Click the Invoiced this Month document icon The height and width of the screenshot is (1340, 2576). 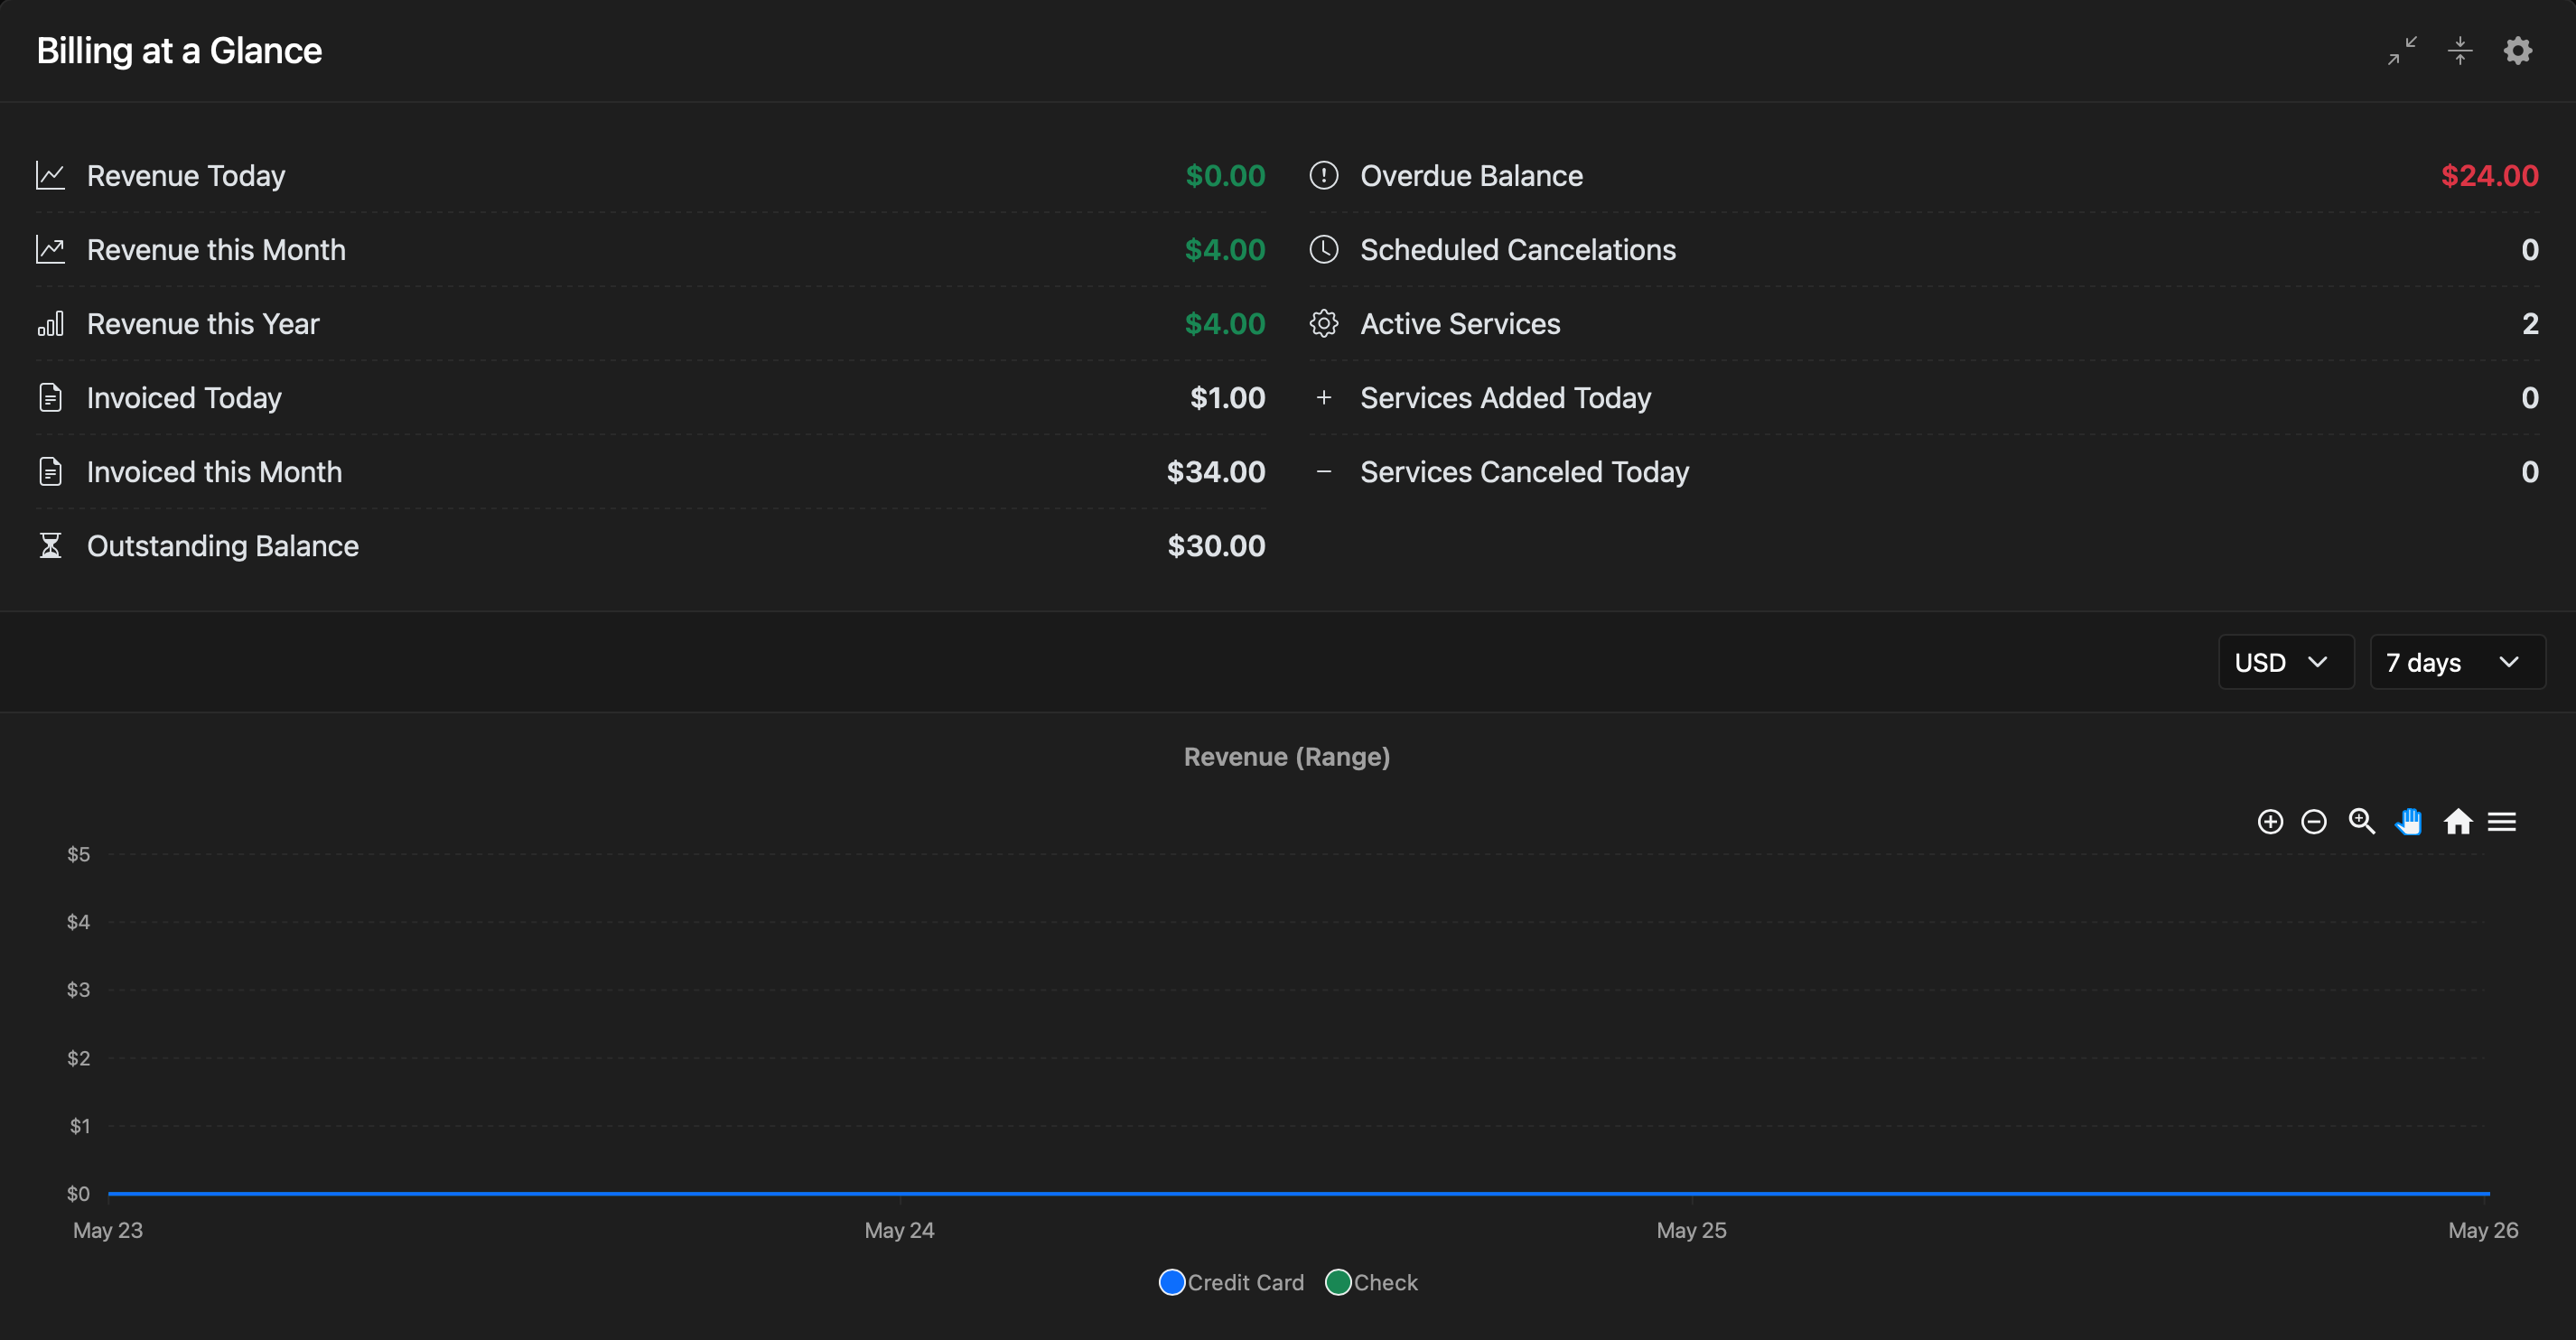pos(51,472)
